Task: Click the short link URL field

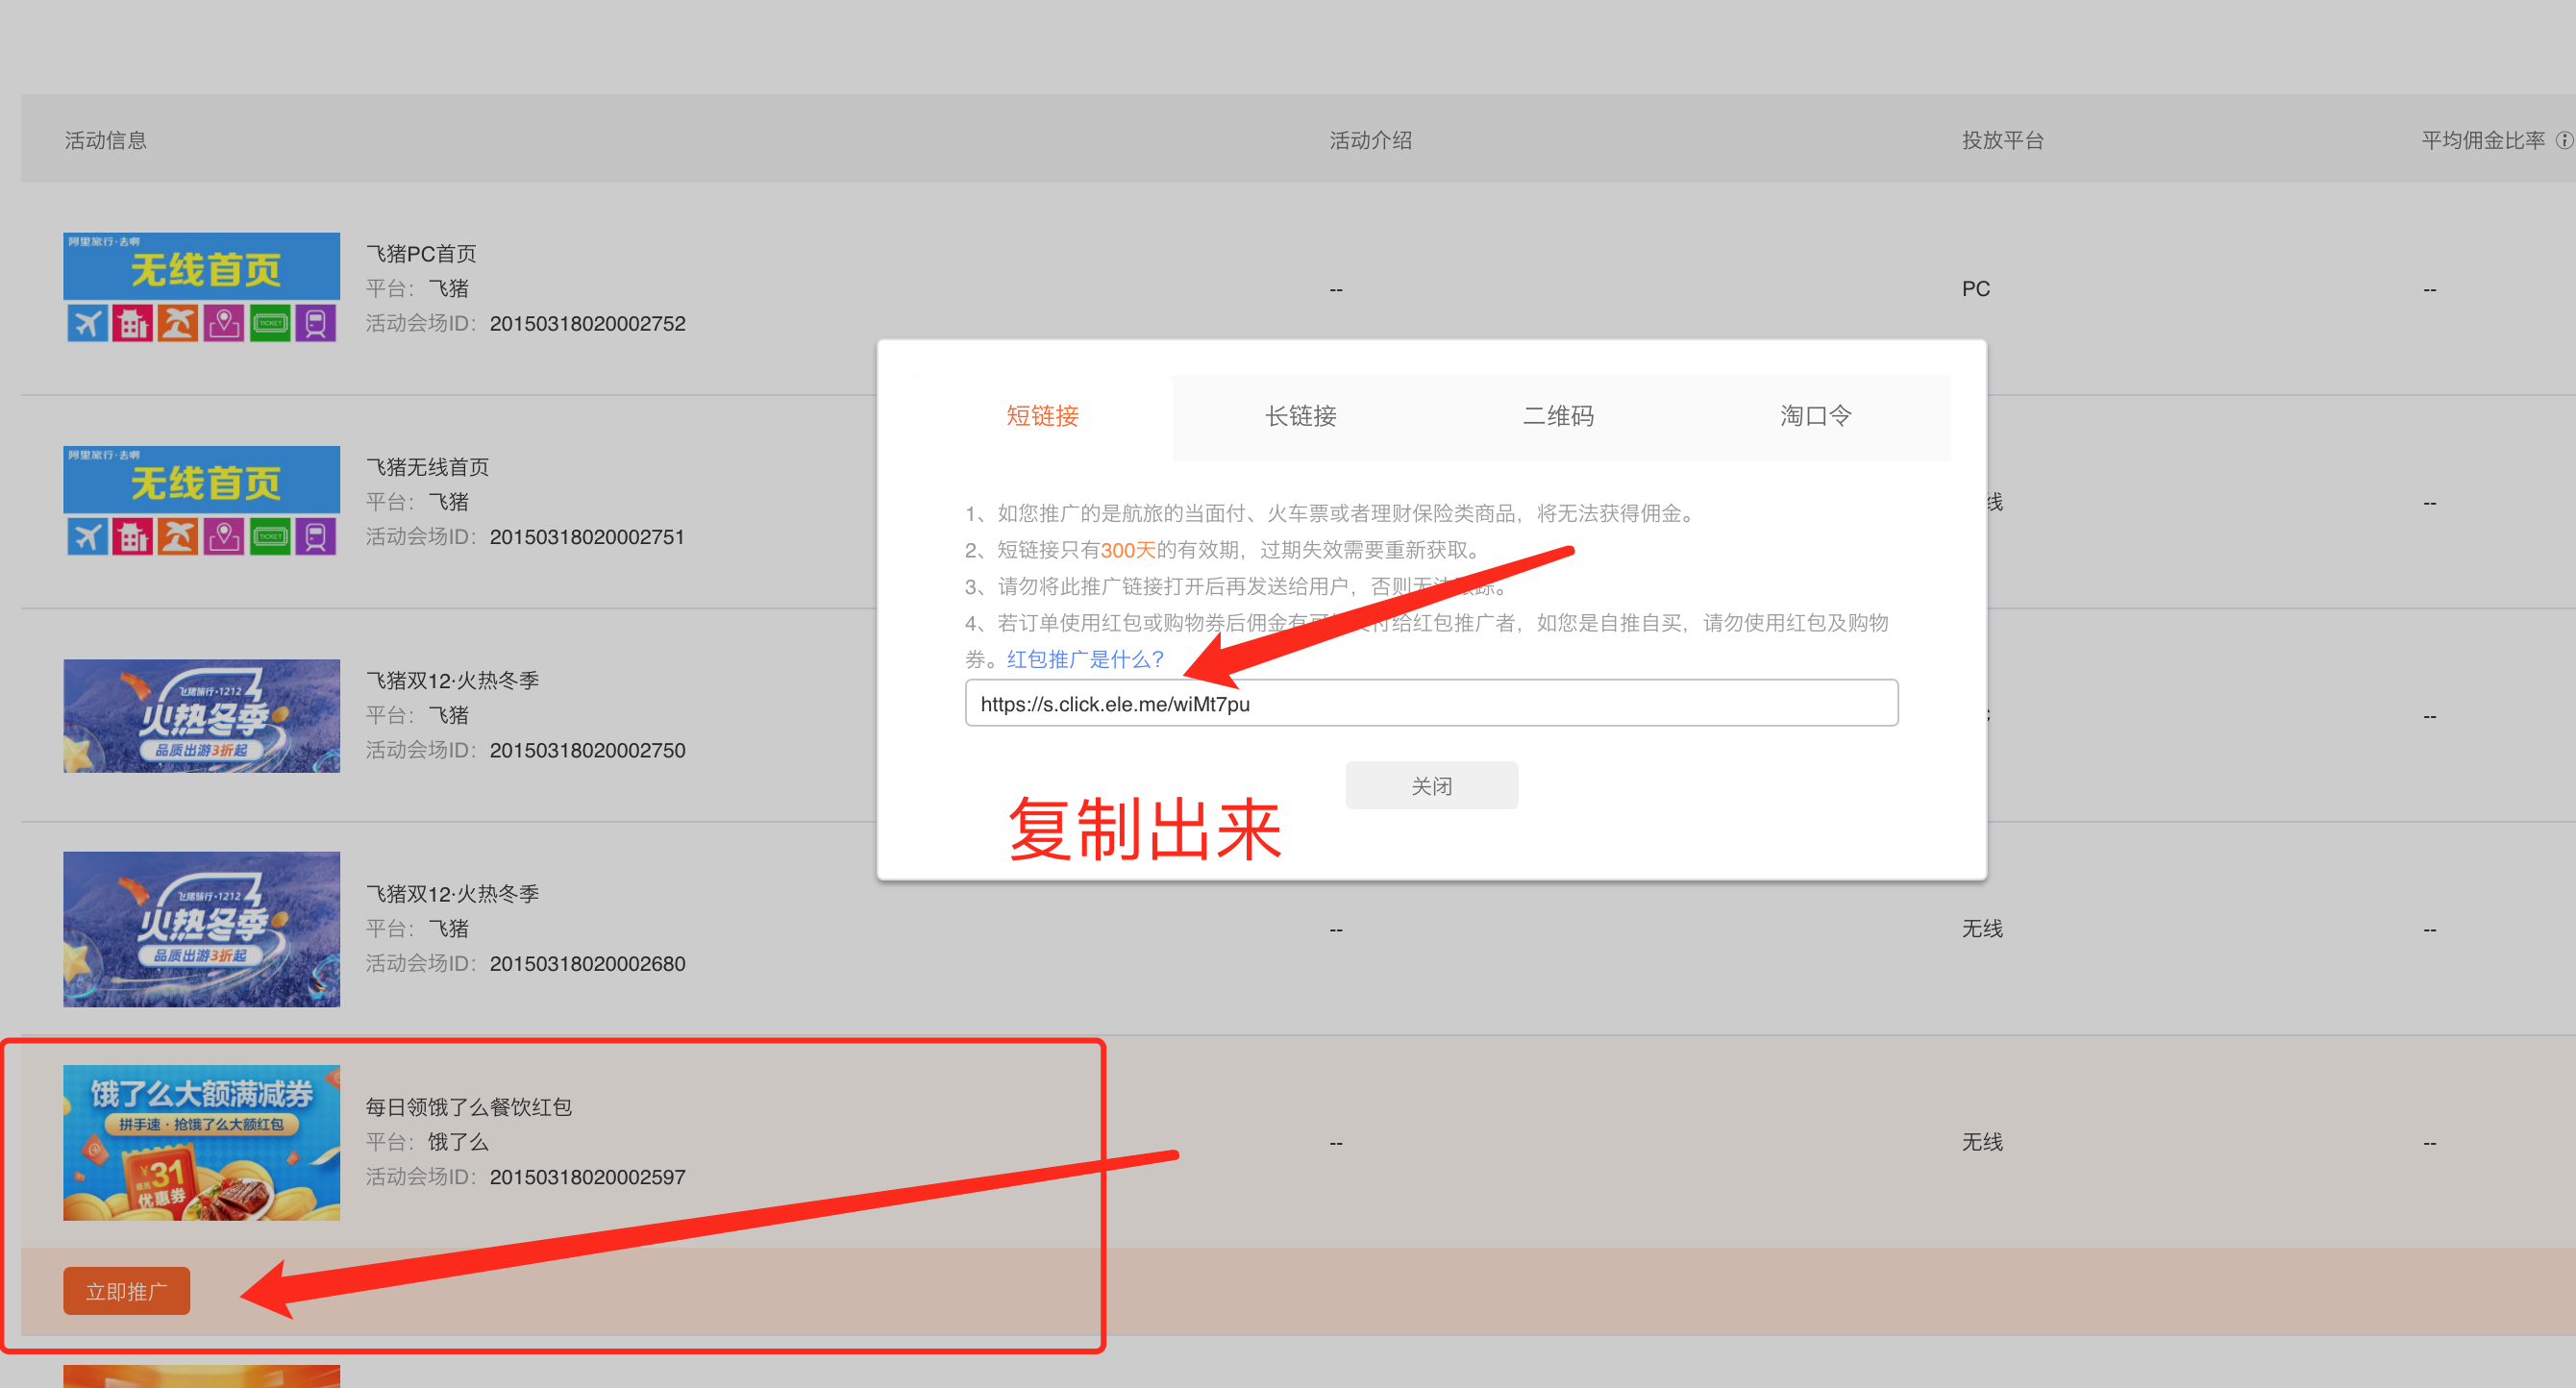Action: coord(1431,703)
